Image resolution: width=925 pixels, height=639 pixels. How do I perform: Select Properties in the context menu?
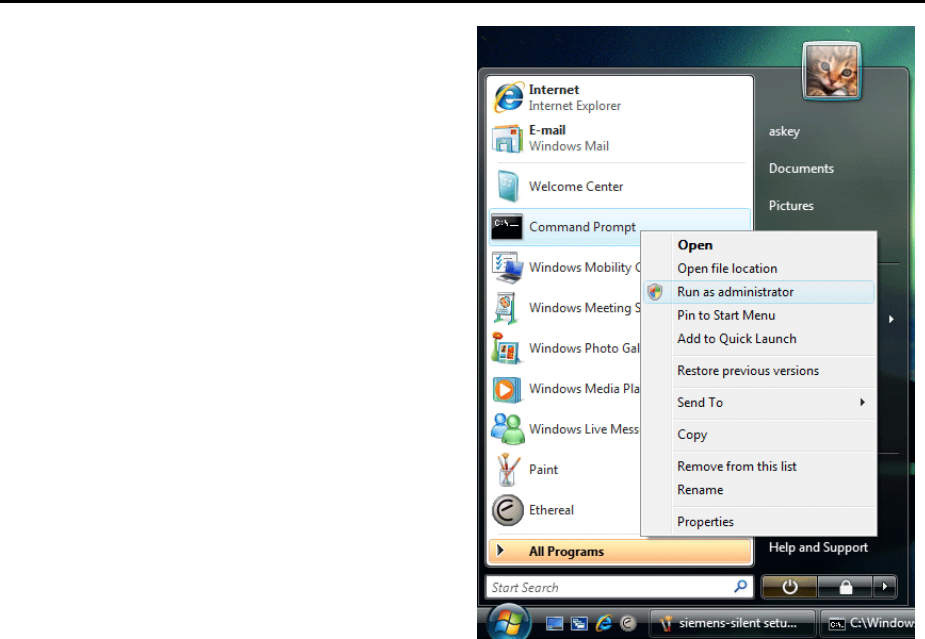tap(705, 522)
